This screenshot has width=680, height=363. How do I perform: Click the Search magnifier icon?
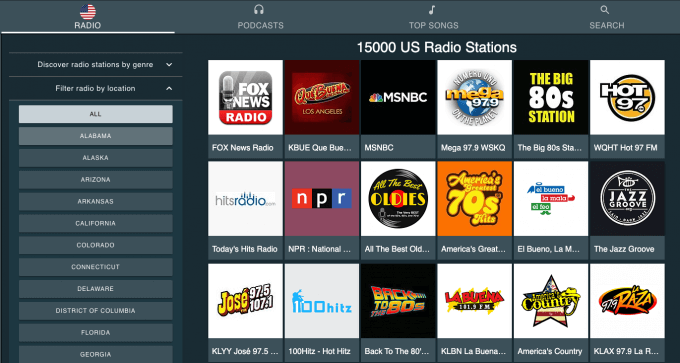(x=605, y=10)
